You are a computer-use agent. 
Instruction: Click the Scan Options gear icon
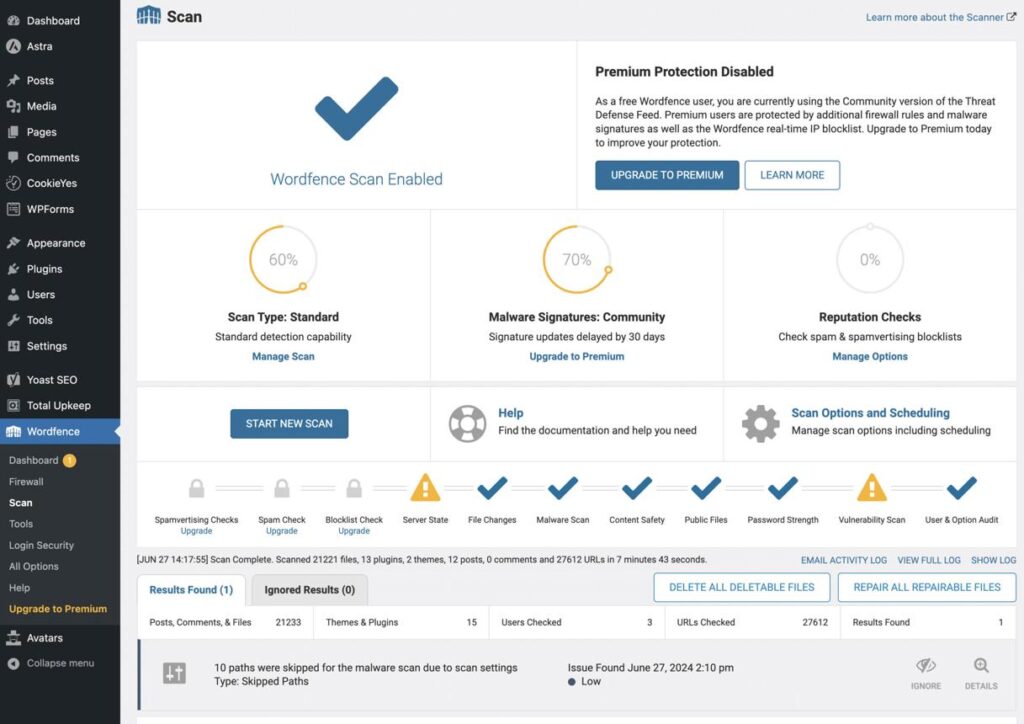click(x=760, y=423)
